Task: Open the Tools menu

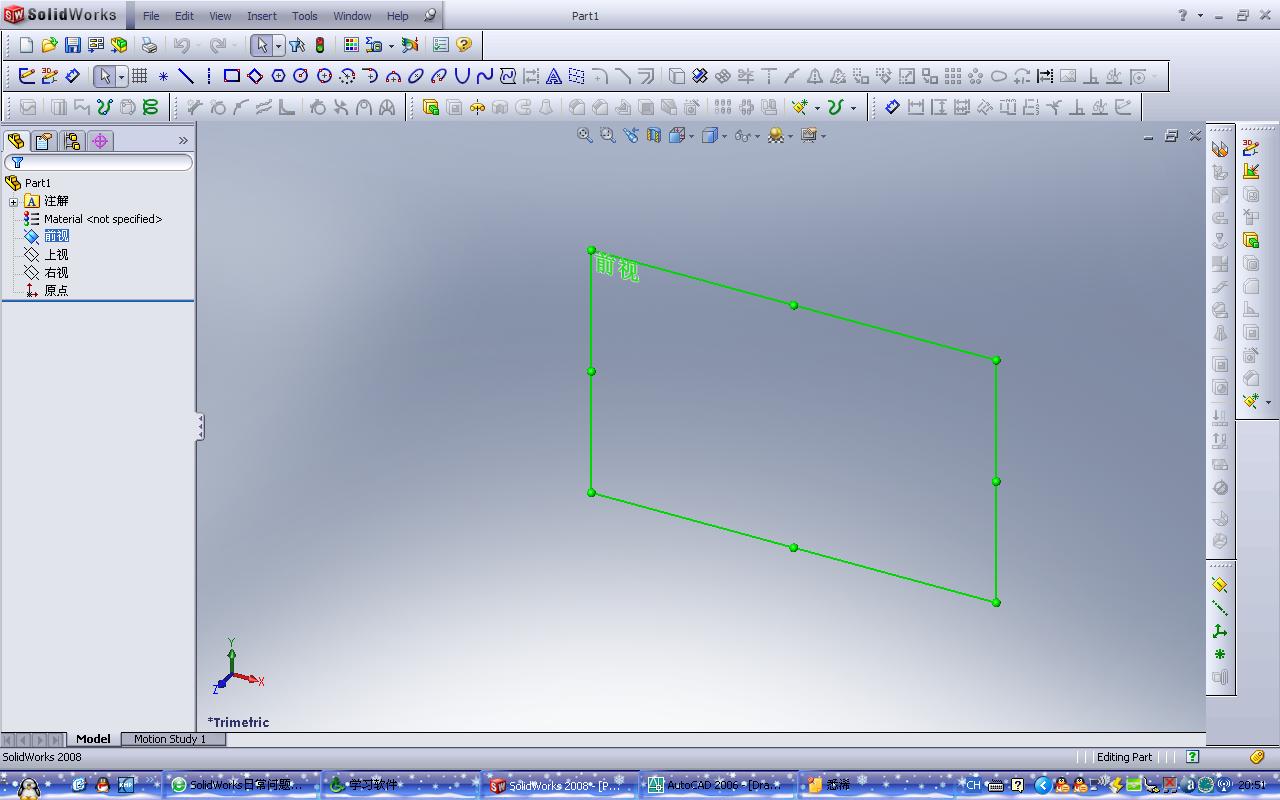Action: (x=305, y=16)
